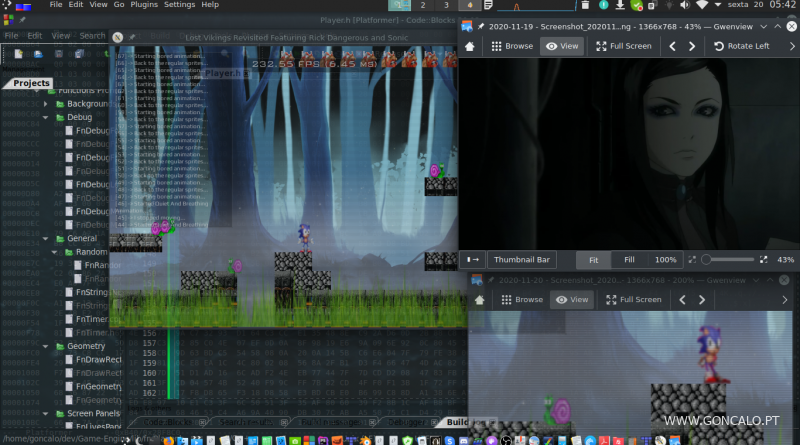Screen dimensions: 800x445
Task: Open the volume control tray icon
Action: coord(685,5)
